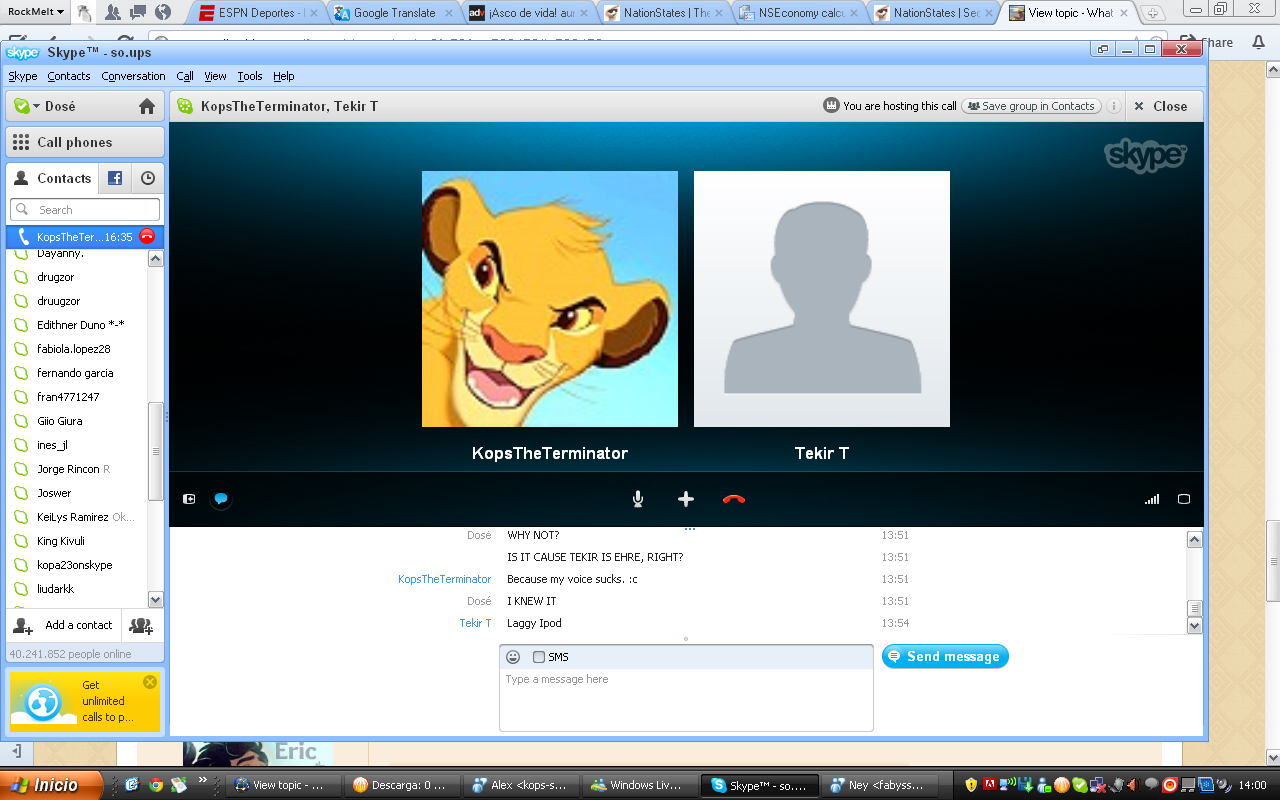Click the plus icon to add participants
1280x800 pixels.
click(686, 499)
